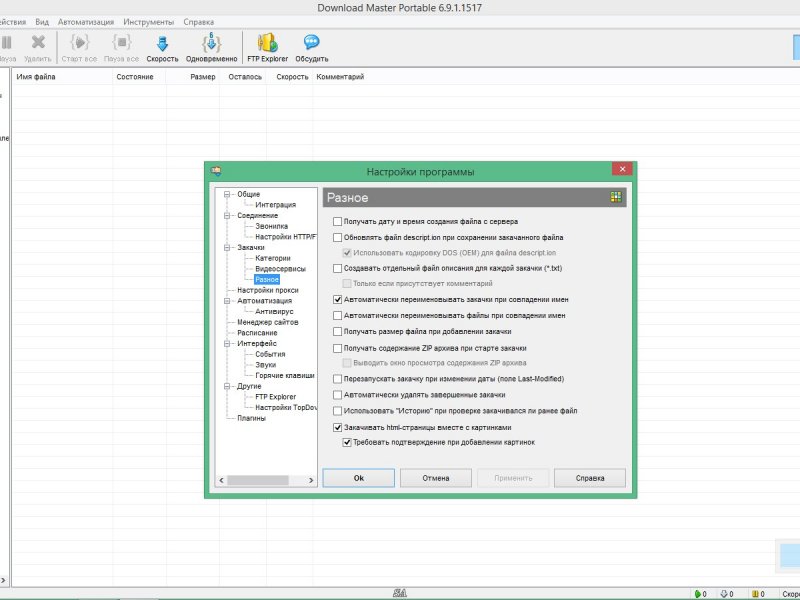Close the Настройки программы dialog
800x600 pixels.
click(622, 169)
